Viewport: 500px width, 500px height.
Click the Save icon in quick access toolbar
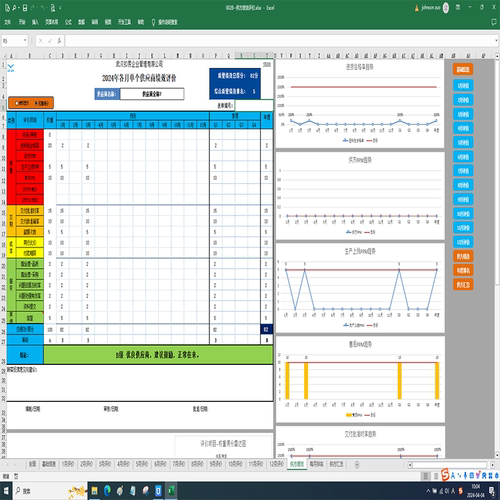coord(25,8)
